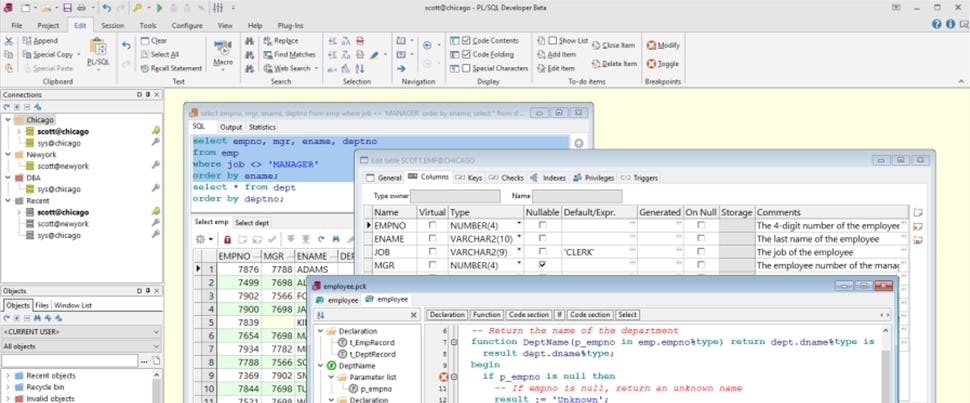Image resolution: width=970 pixels, height=403 pixels.
Task: Click the Code section button
Action: click(529, 314)
